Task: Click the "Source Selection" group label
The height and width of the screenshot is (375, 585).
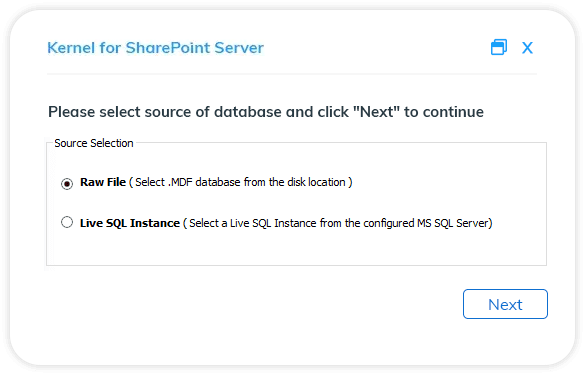Action: coord(94,143)
